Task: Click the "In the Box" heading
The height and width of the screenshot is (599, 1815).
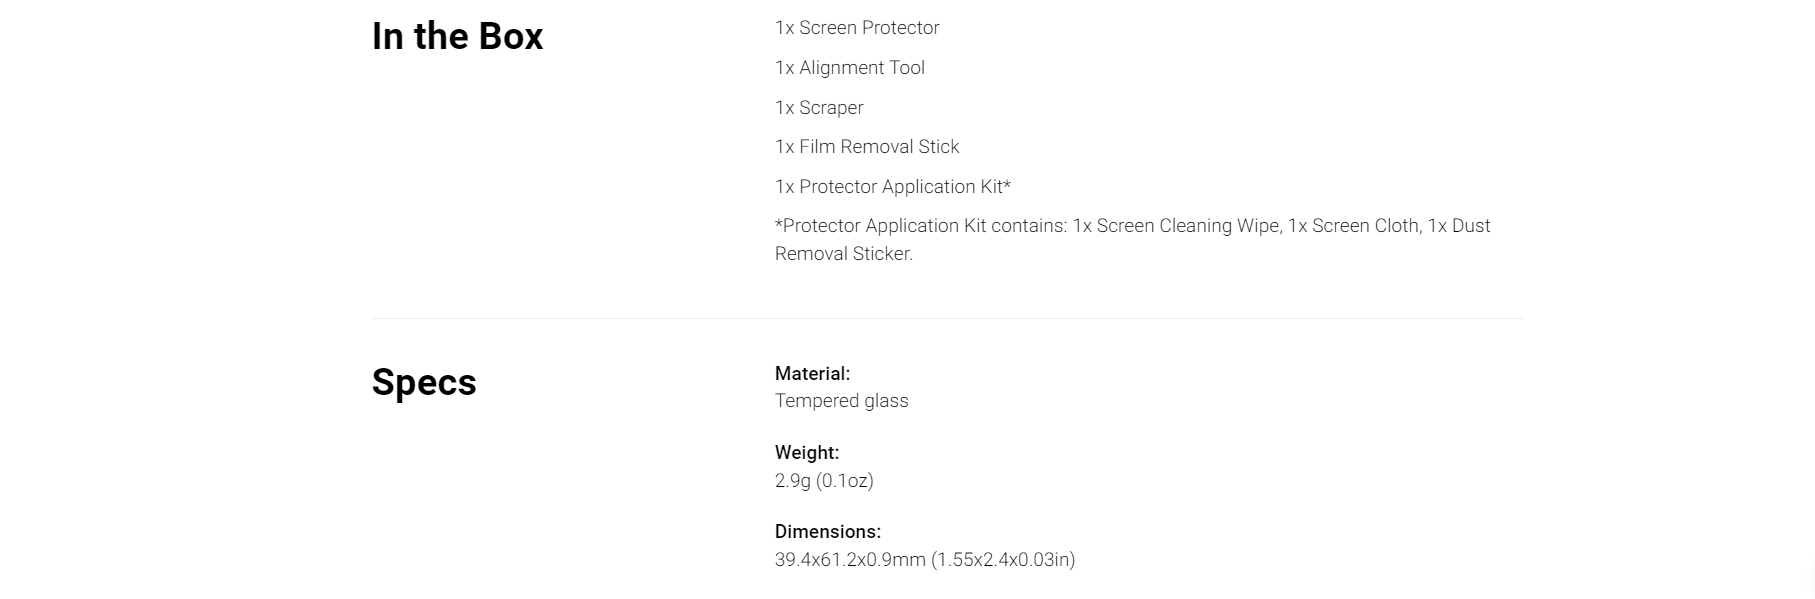Action: 457,37
